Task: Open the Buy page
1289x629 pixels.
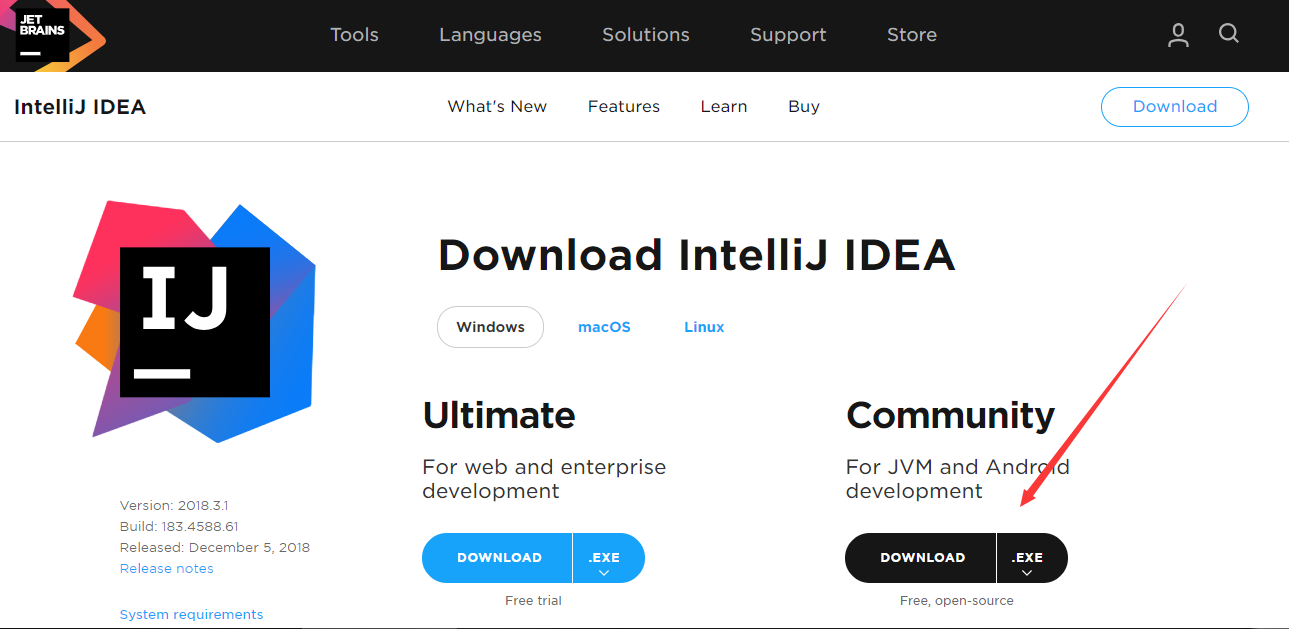Action: 804,107
